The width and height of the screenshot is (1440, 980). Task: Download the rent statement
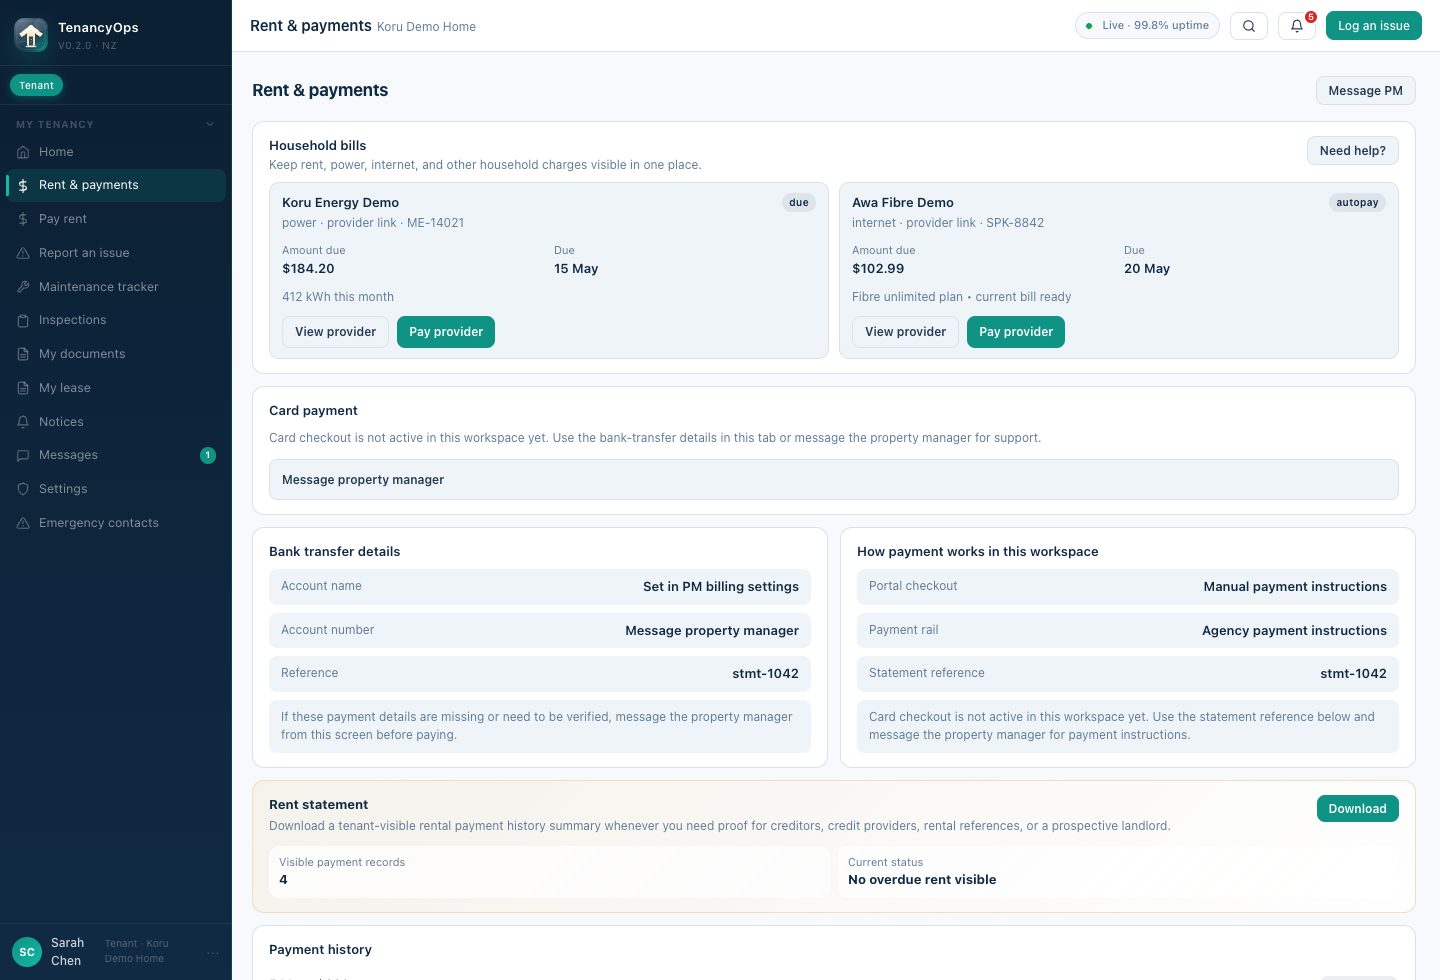tap(1357, 809)
